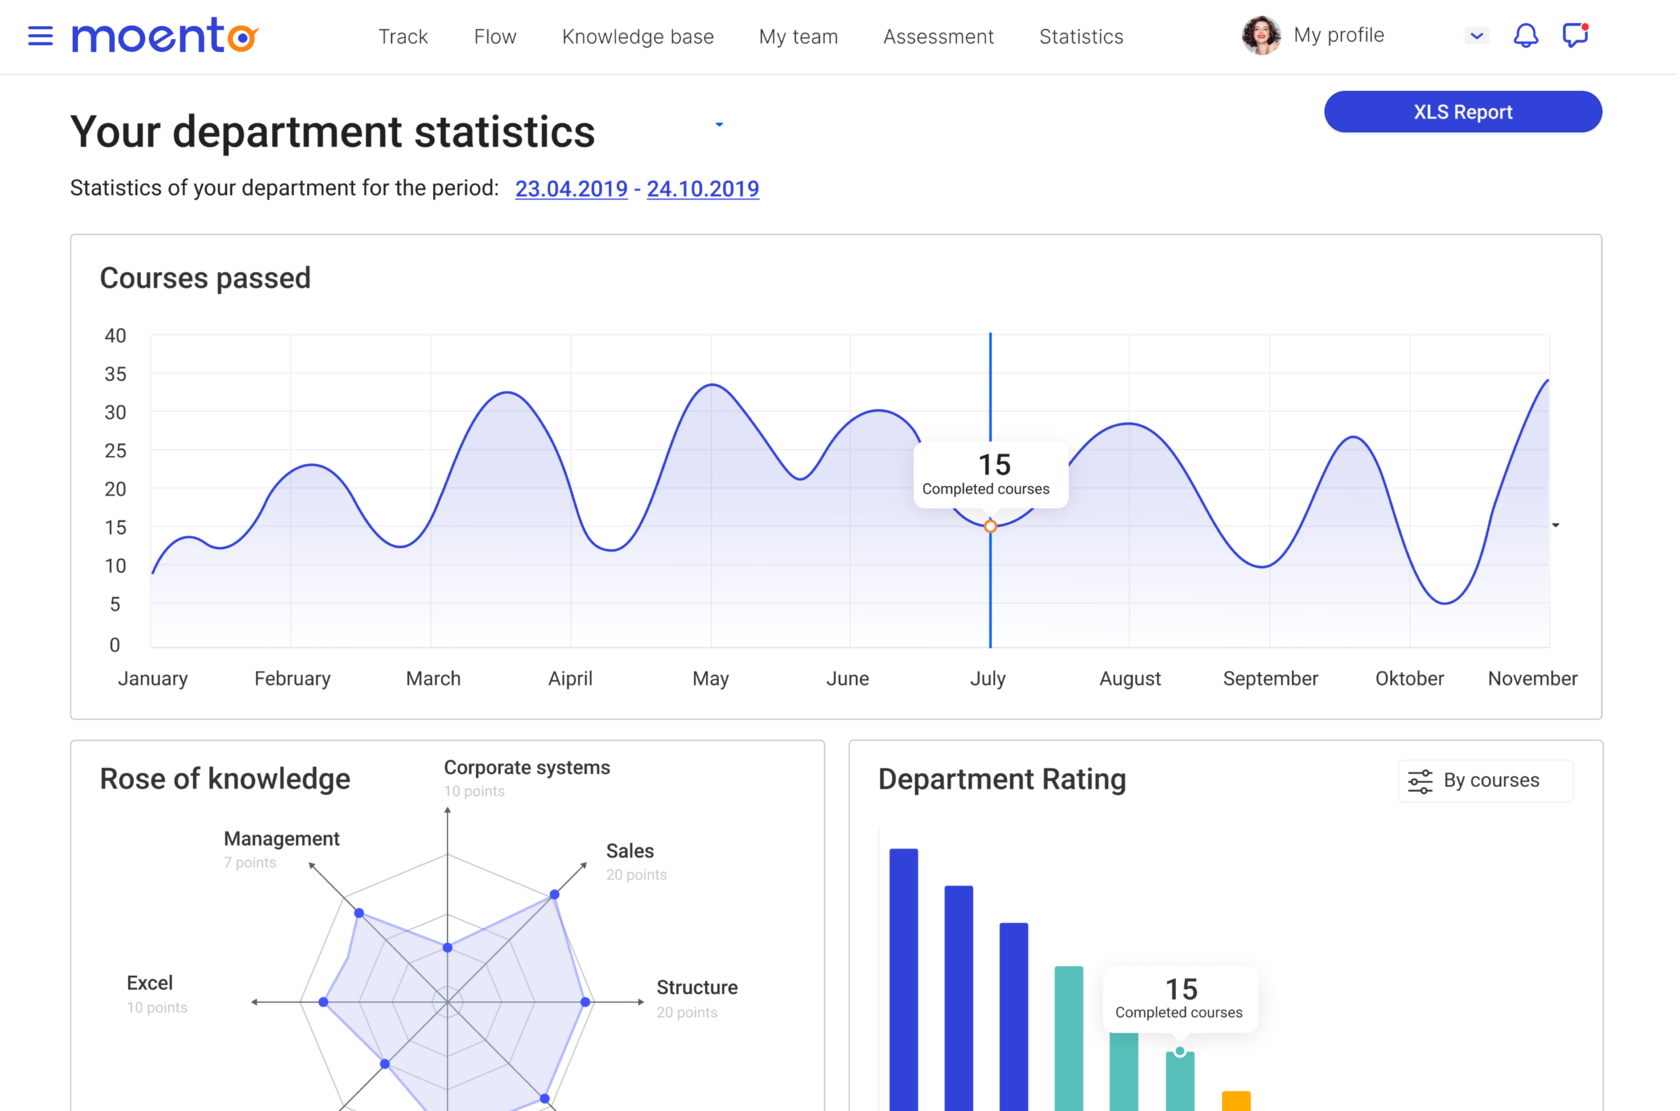The image size is (1680, 1111).
Task: Open the notifications bell
Action: point(1526,35)
